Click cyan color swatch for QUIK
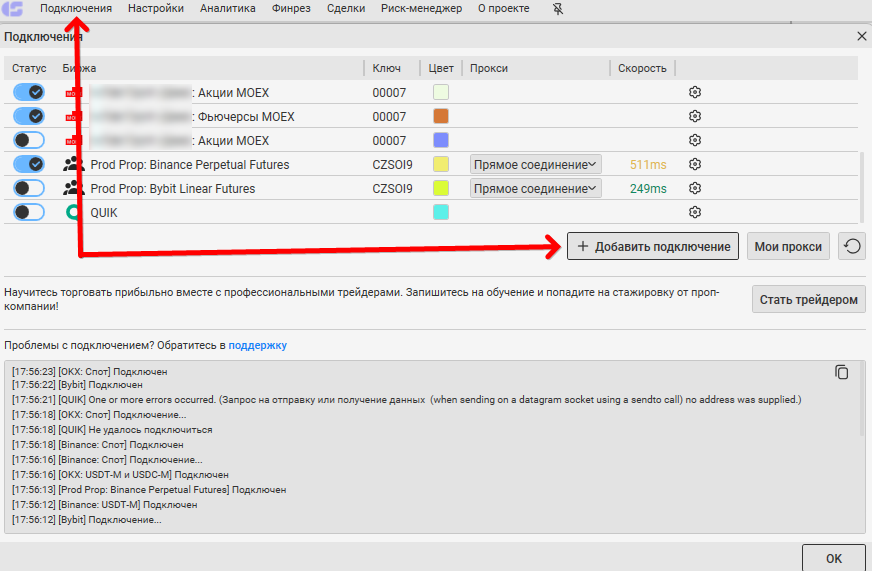Viewport: 872px width, 571px height. tap(440, 212)
